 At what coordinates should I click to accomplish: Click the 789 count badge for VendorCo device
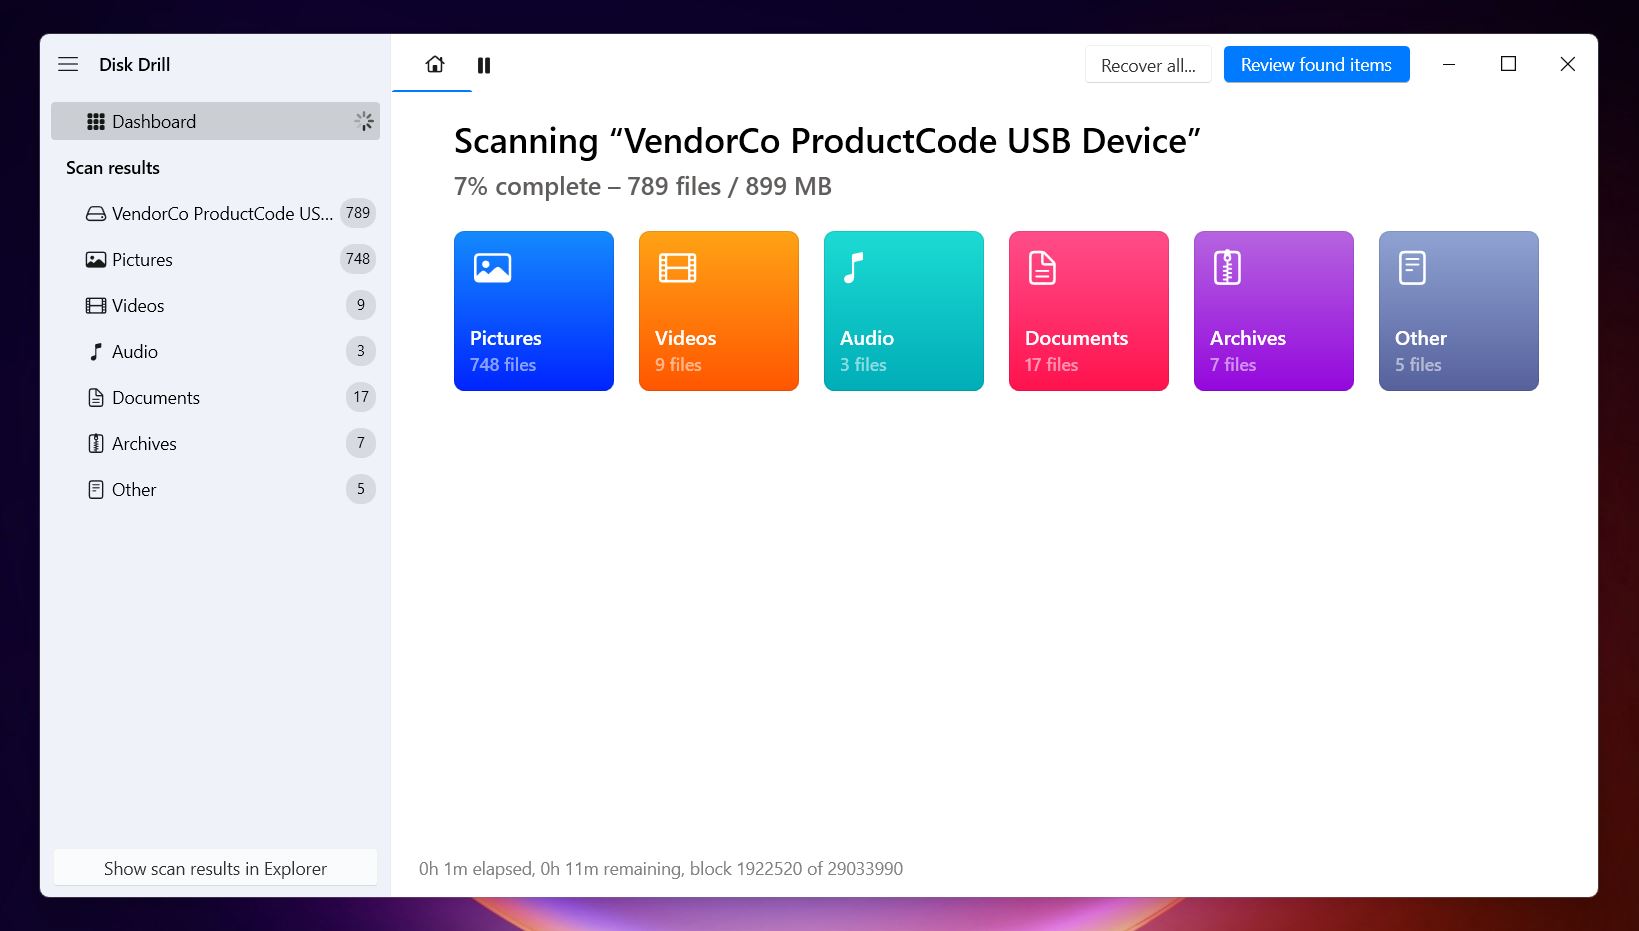[358, 213]
